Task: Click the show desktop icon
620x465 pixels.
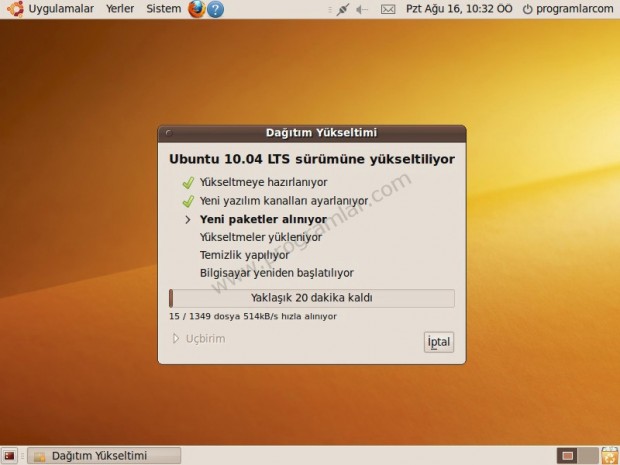Action: [9, 456]
